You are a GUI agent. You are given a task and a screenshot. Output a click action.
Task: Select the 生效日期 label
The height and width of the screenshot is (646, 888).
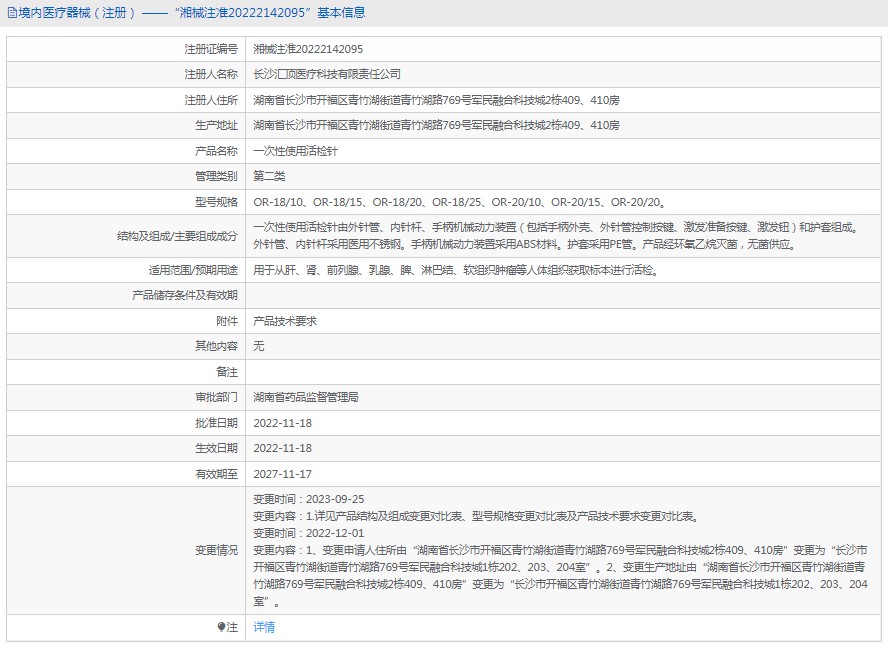click(216, 448)
